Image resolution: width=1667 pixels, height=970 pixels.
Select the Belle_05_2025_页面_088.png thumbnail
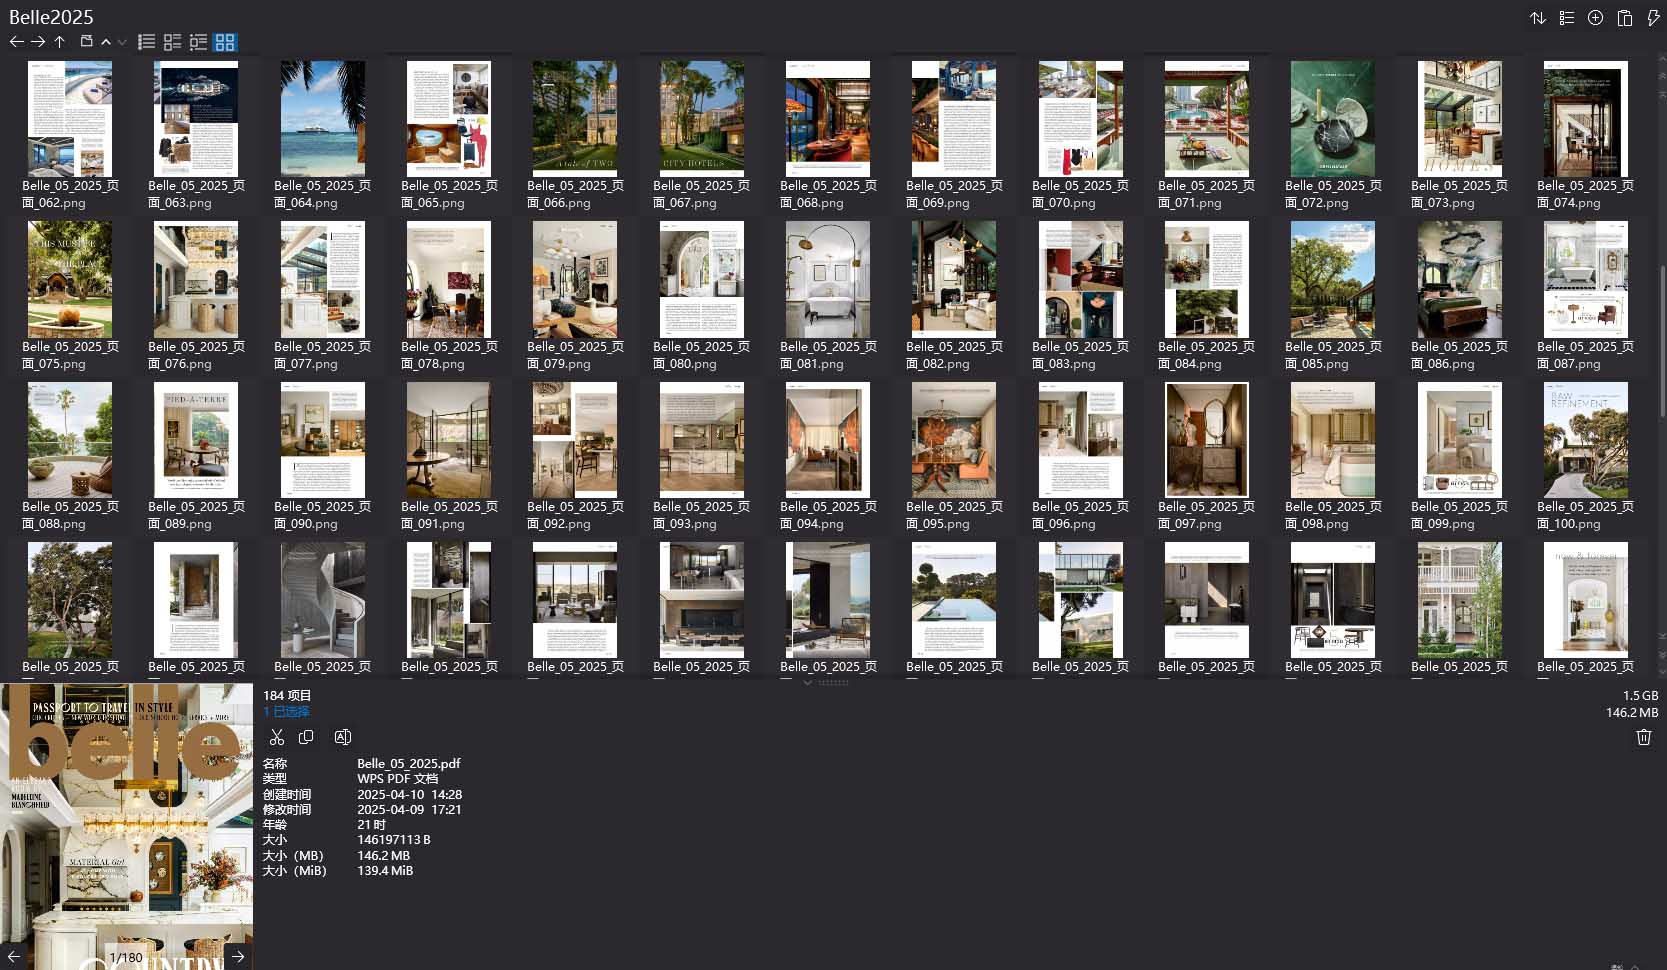69,440
